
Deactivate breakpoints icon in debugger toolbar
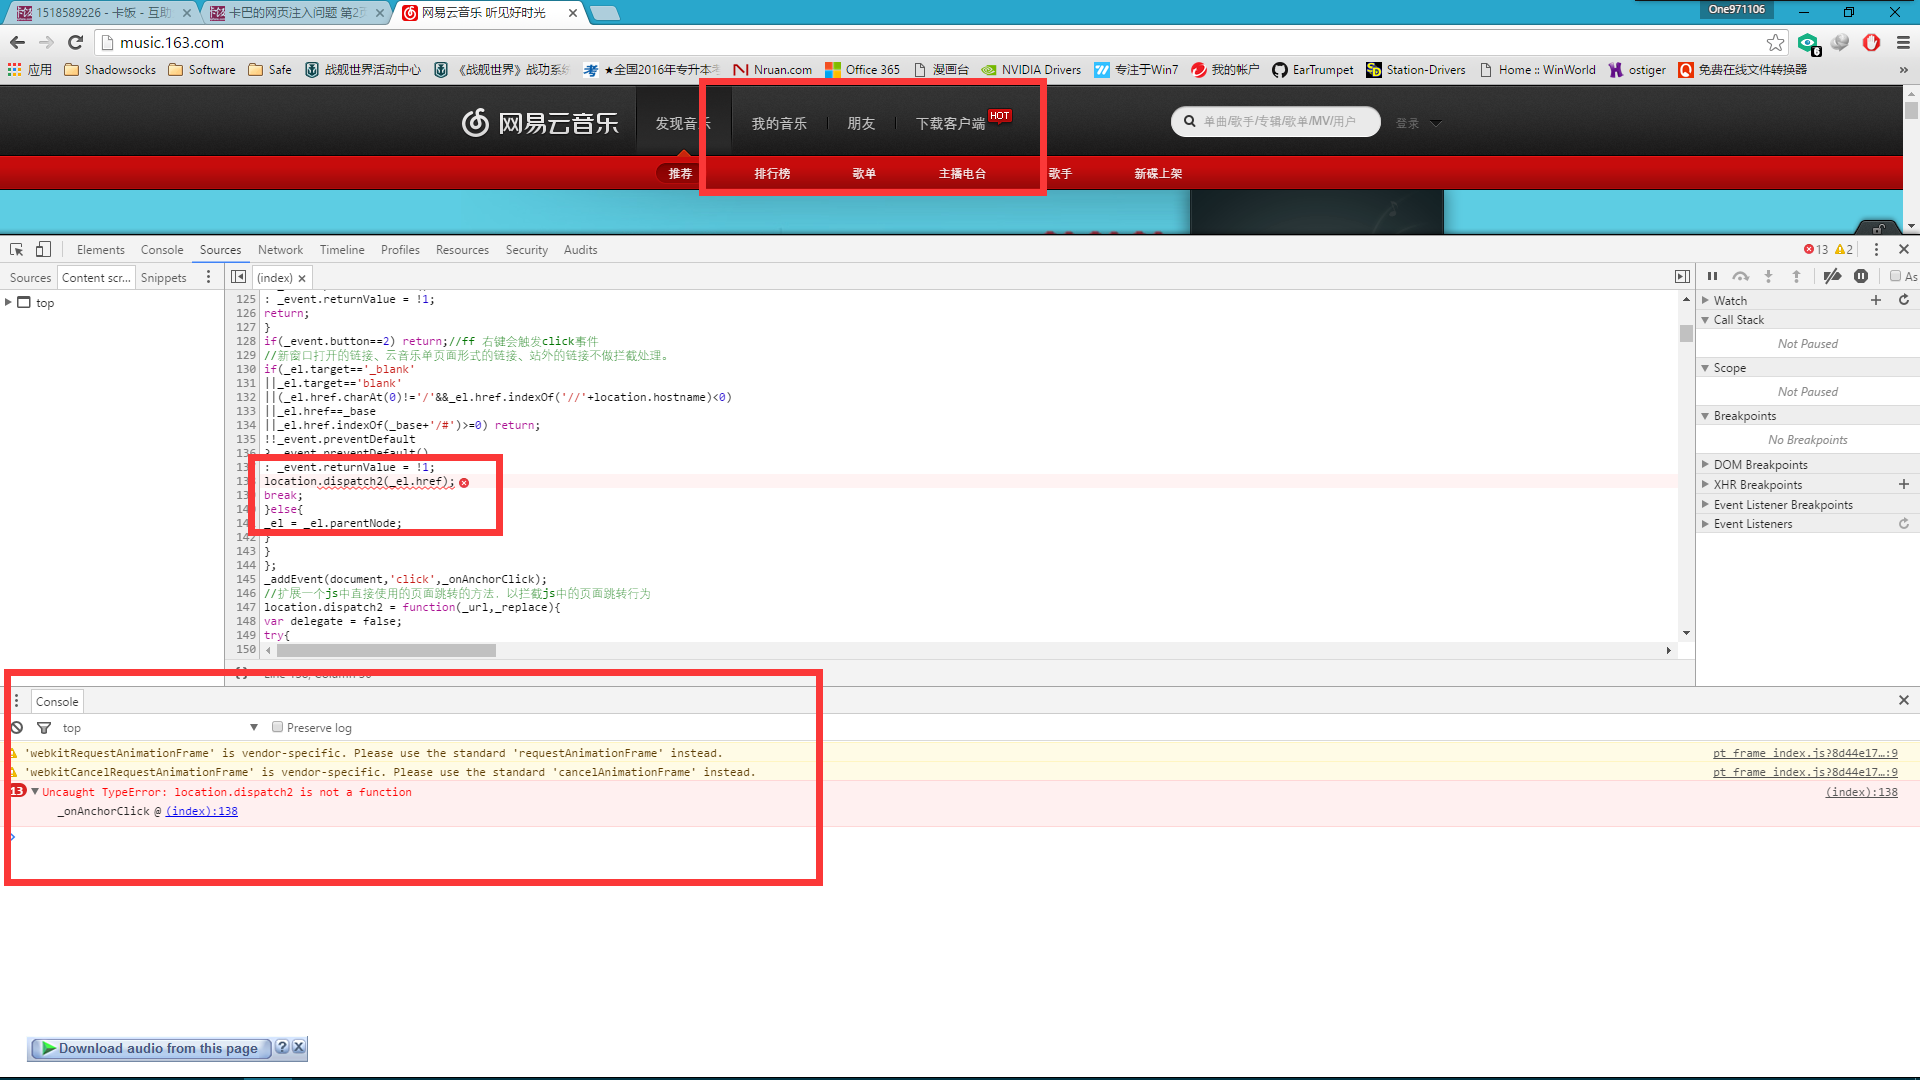coord(1832,277)
